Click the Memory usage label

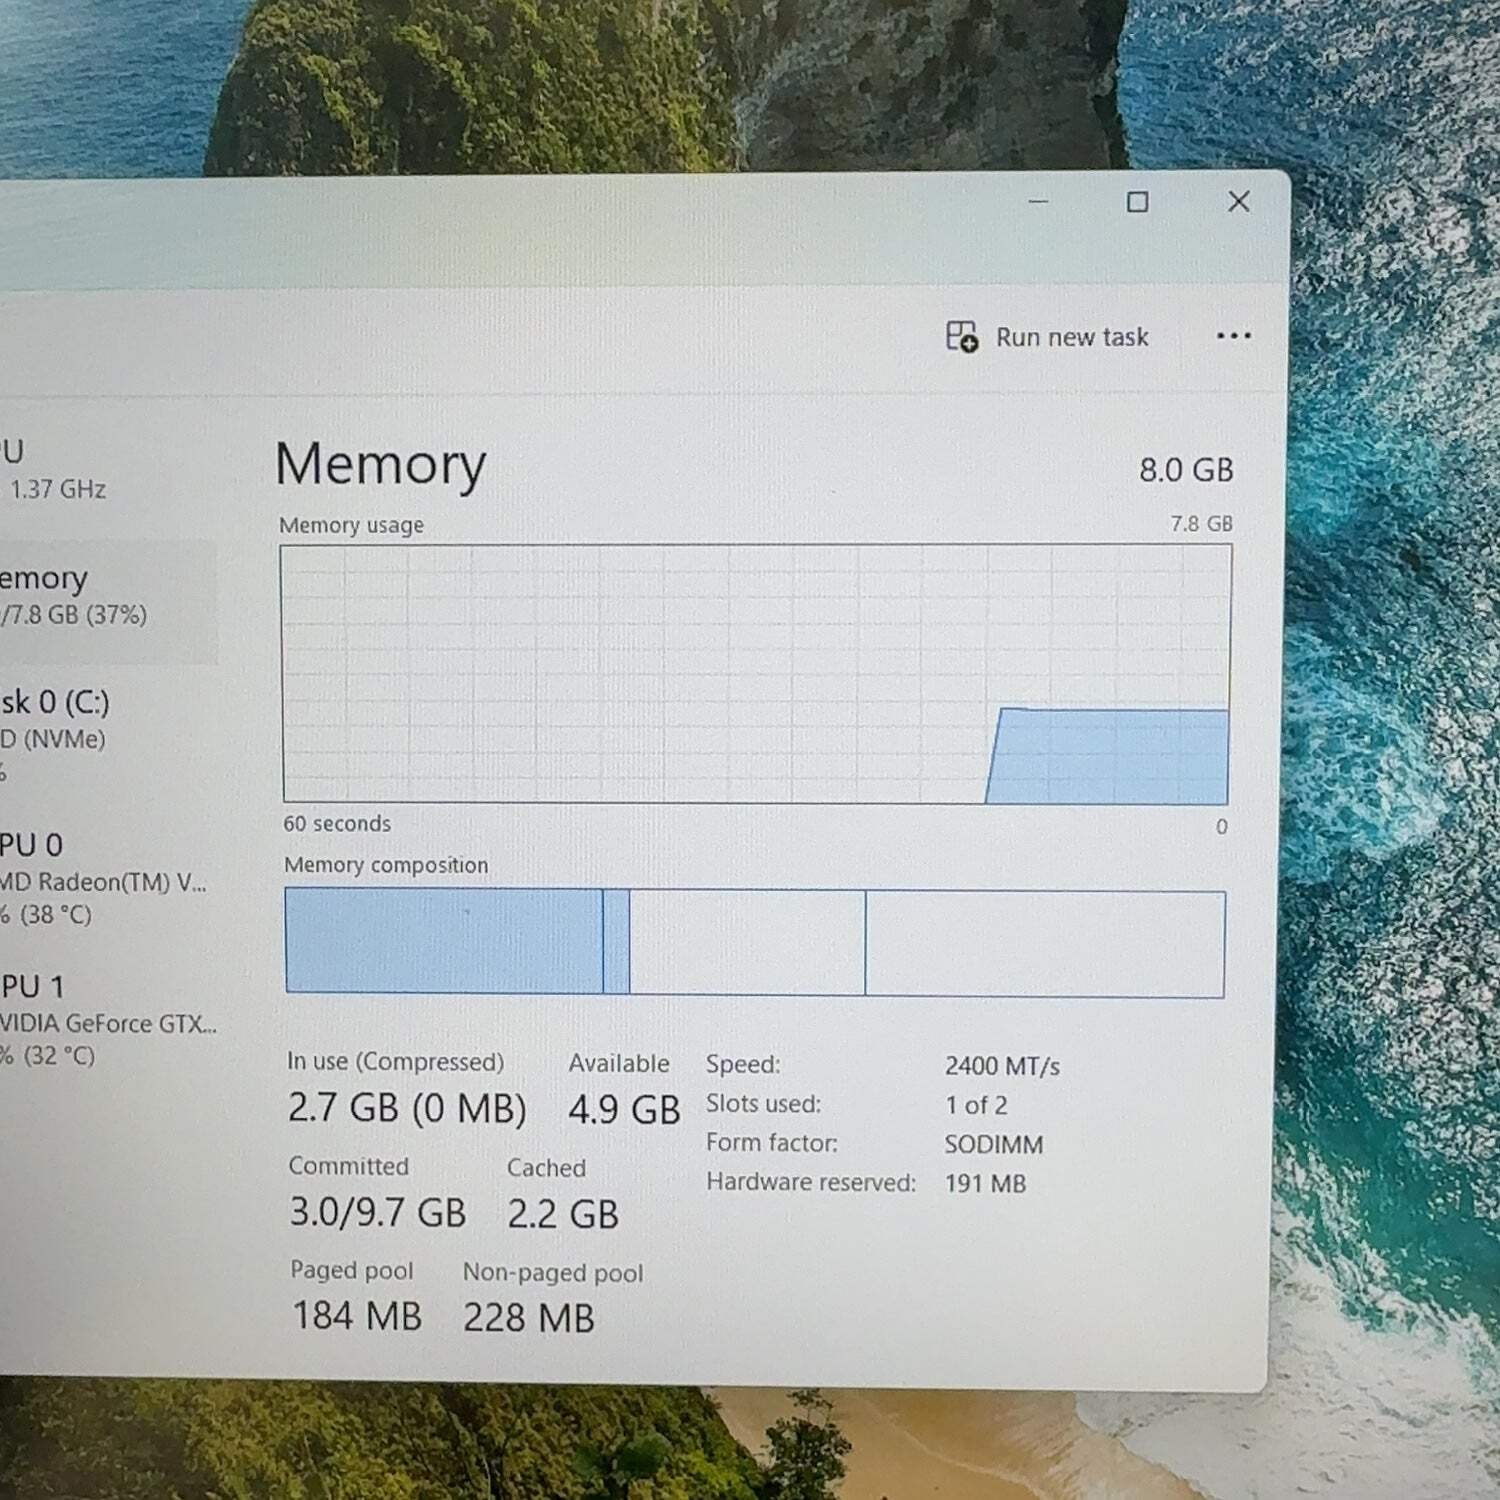(x=351, y=525)
